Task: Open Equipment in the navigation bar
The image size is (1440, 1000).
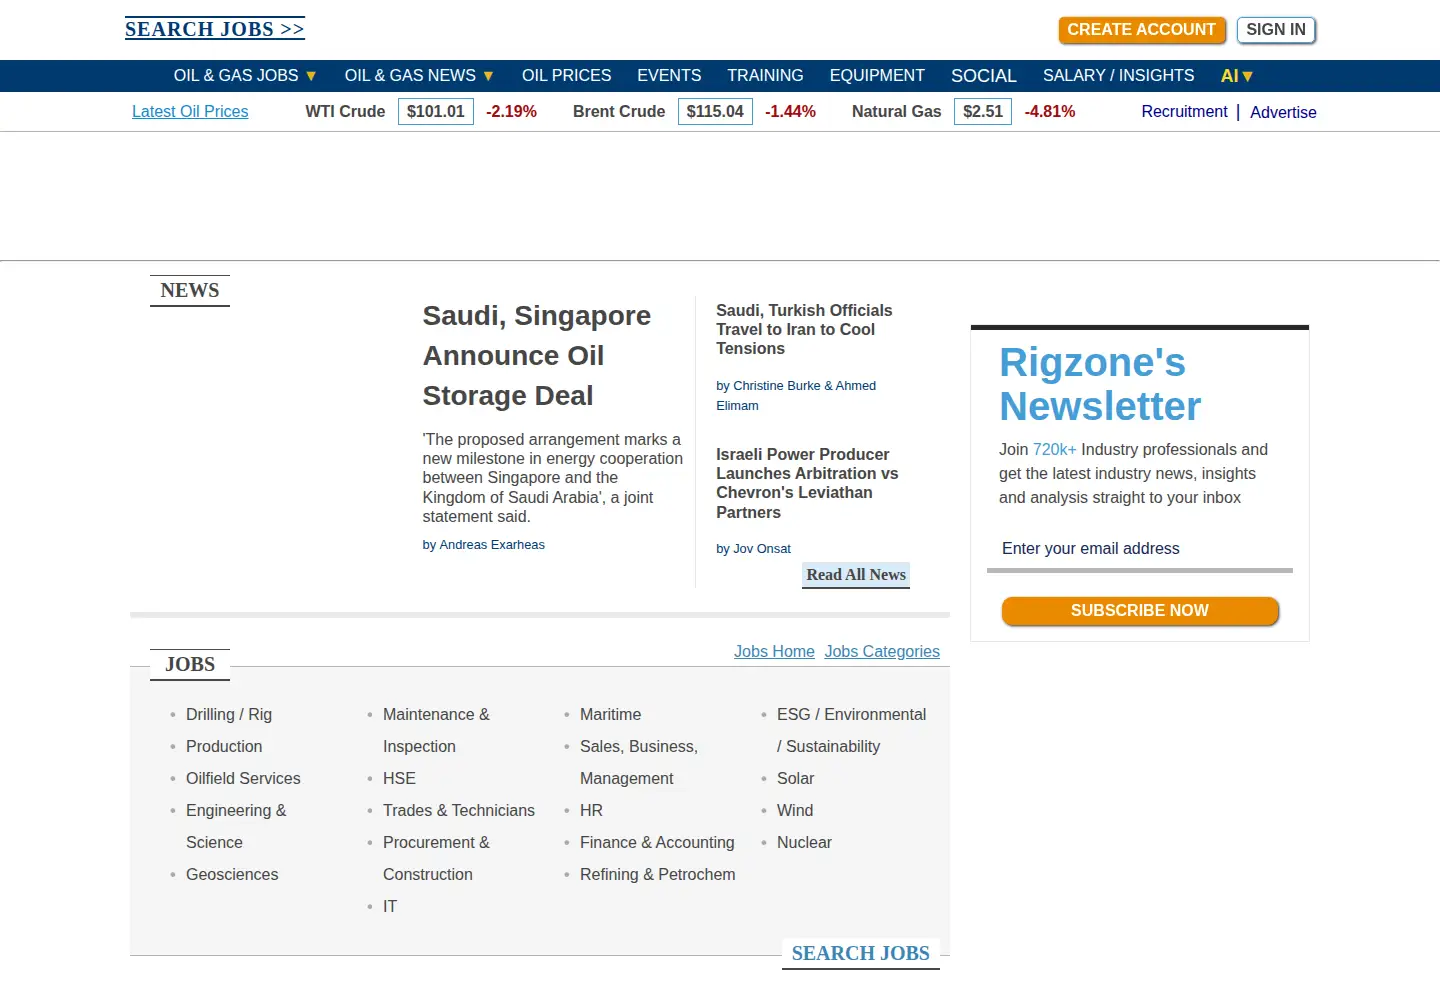Action: (877, 76)
